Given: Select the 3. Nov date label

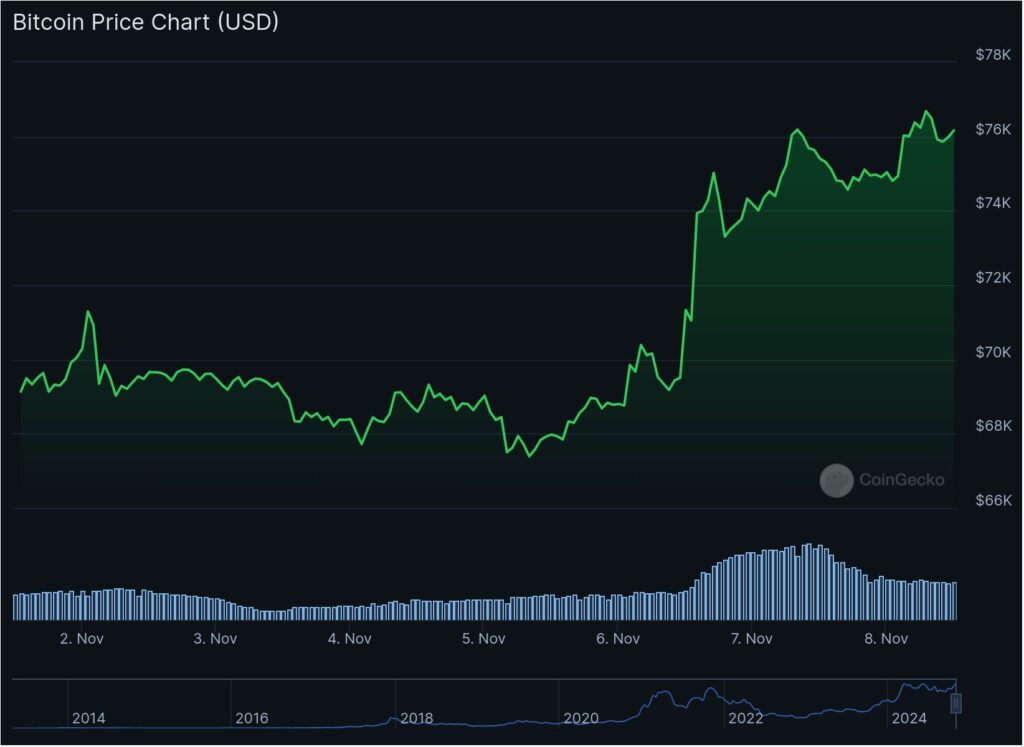Looking at the screenshot, I should pos(215,638).
